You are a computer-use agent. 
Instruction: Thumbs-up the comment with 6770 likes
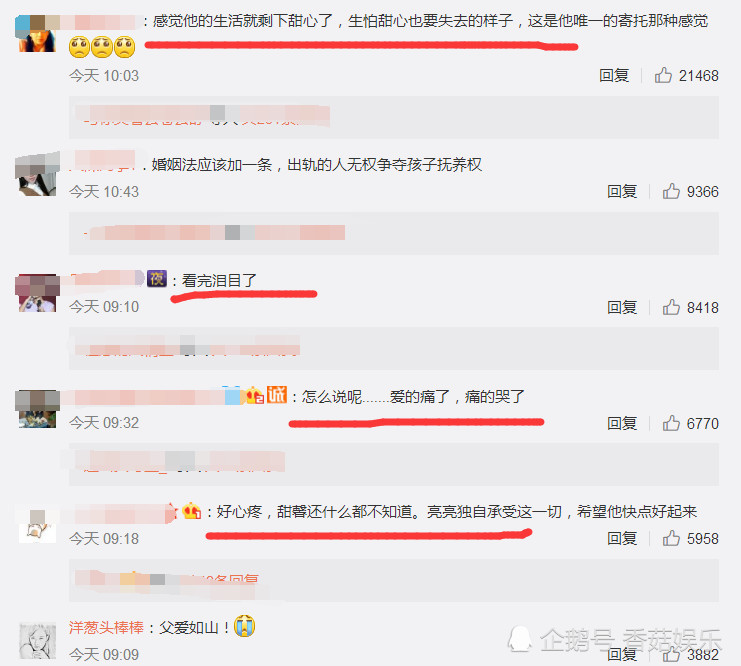671,423
